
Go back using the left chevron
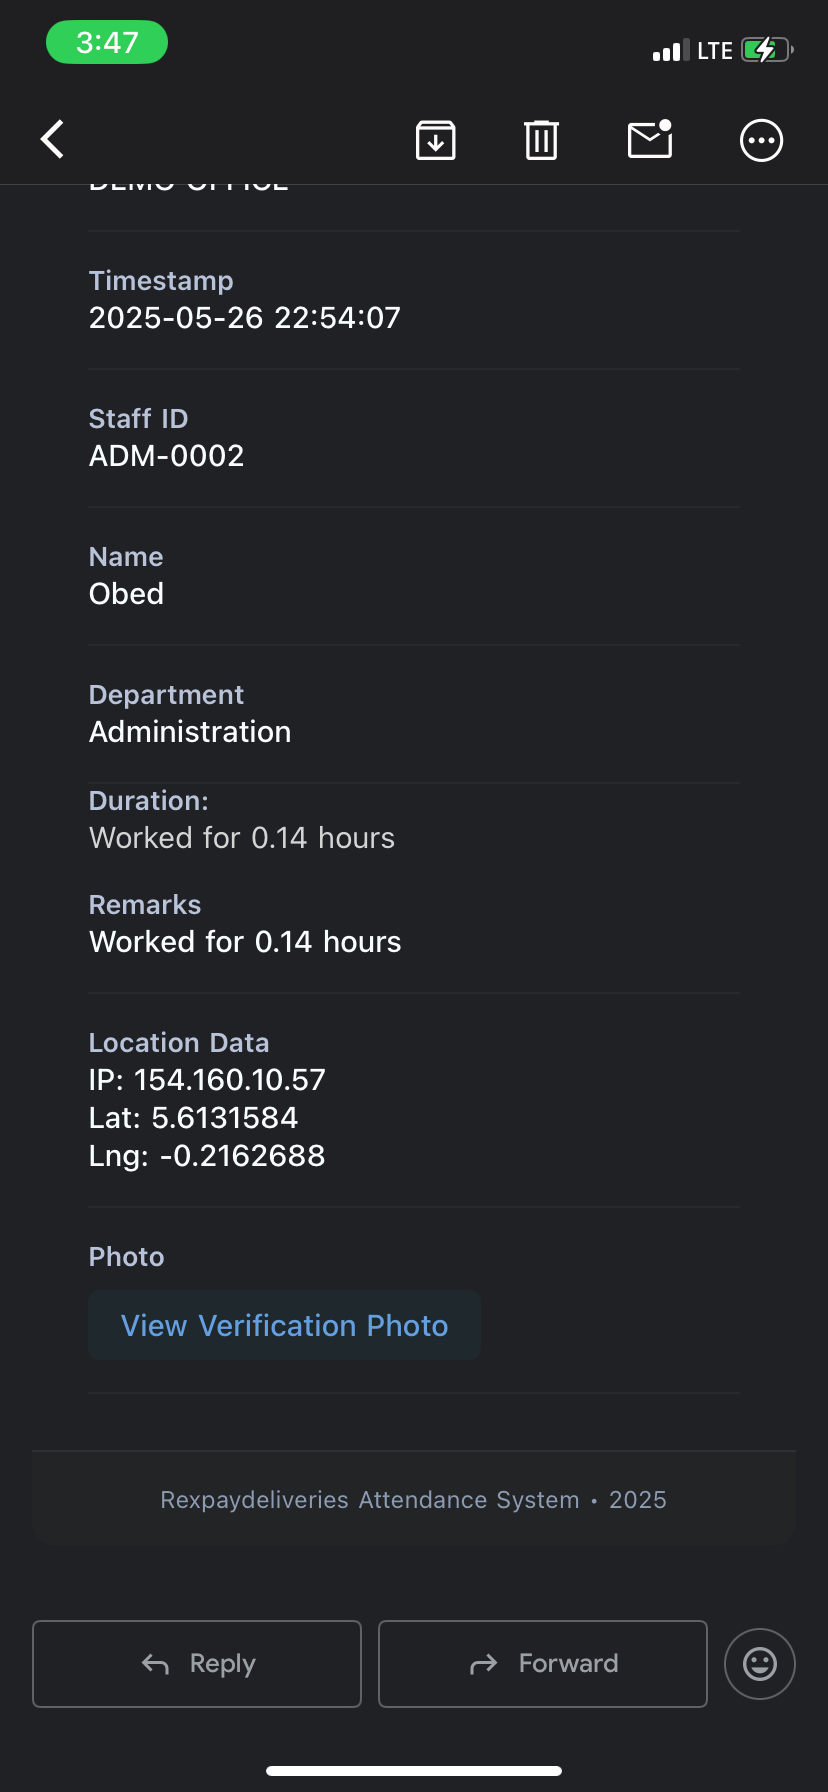(x=52, y=139)
